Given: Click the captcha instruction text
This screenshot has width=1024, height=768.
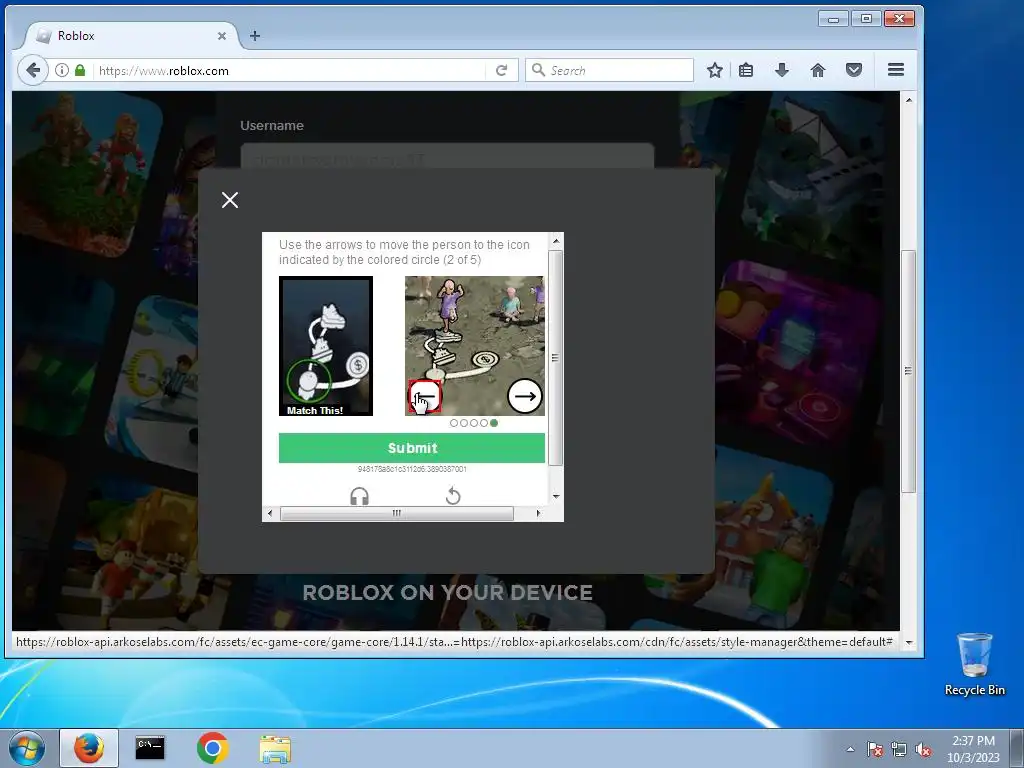Looking at the screenshot, I should 404,252.
